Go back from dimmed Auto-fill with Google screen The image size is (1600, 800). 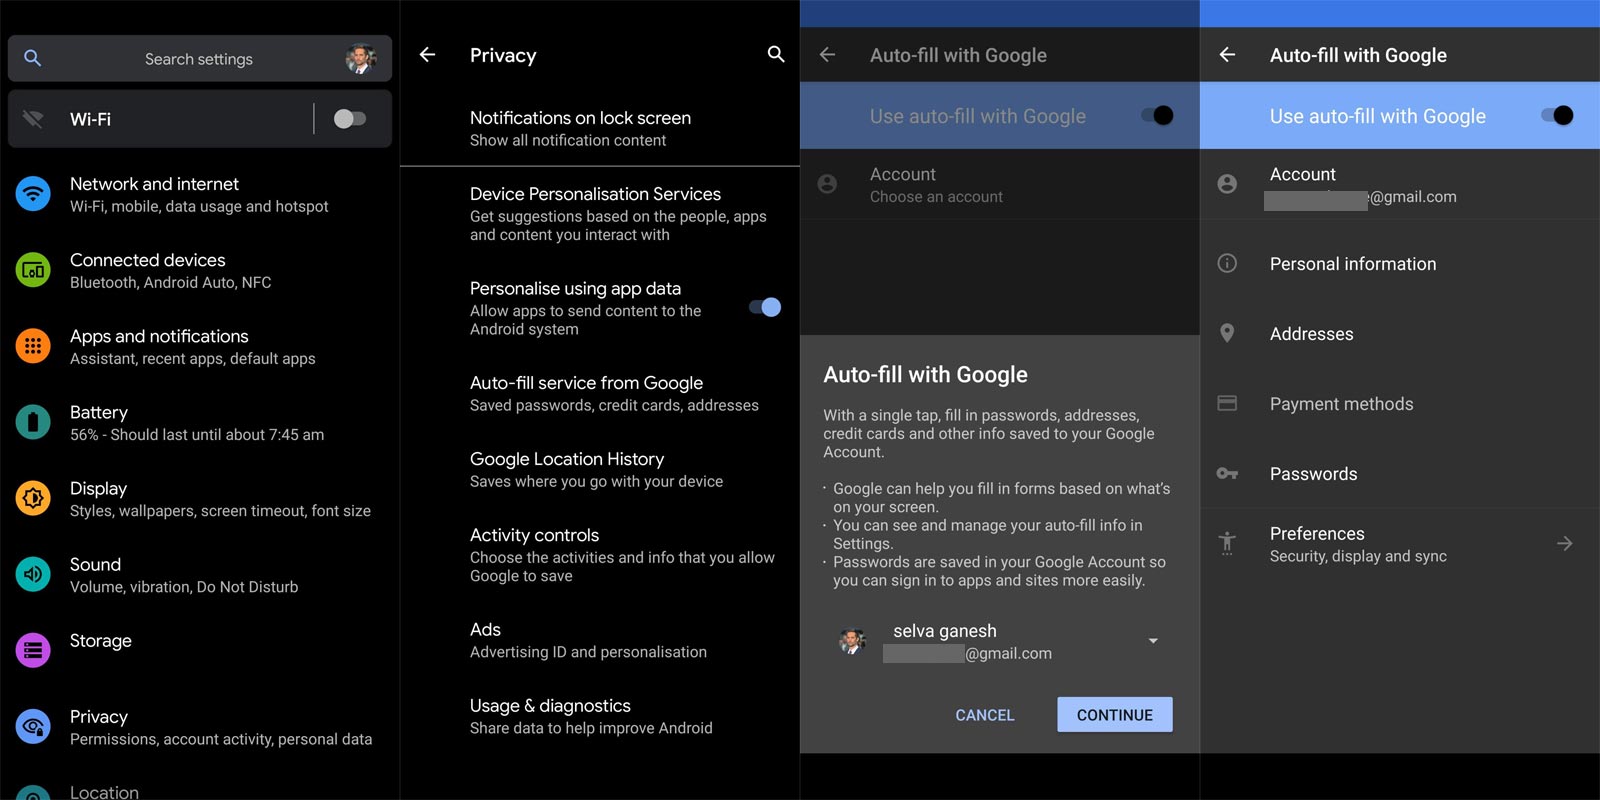(827, 55)
